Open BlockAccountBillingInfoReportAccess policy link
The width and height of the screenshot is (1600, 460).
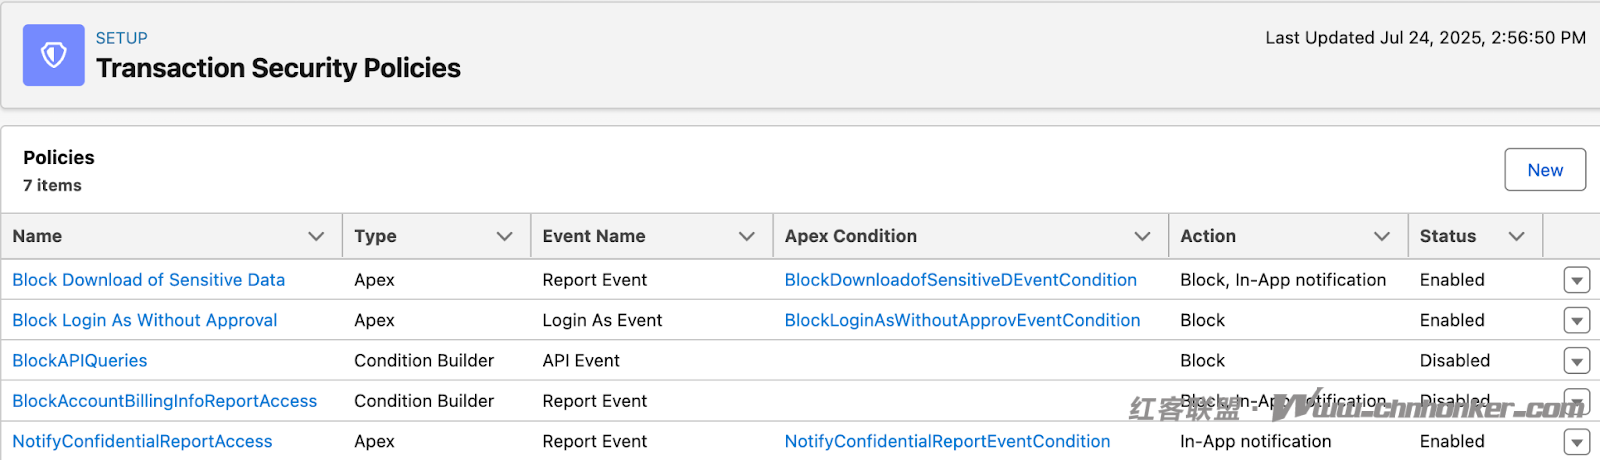click(x=165, y=401)
